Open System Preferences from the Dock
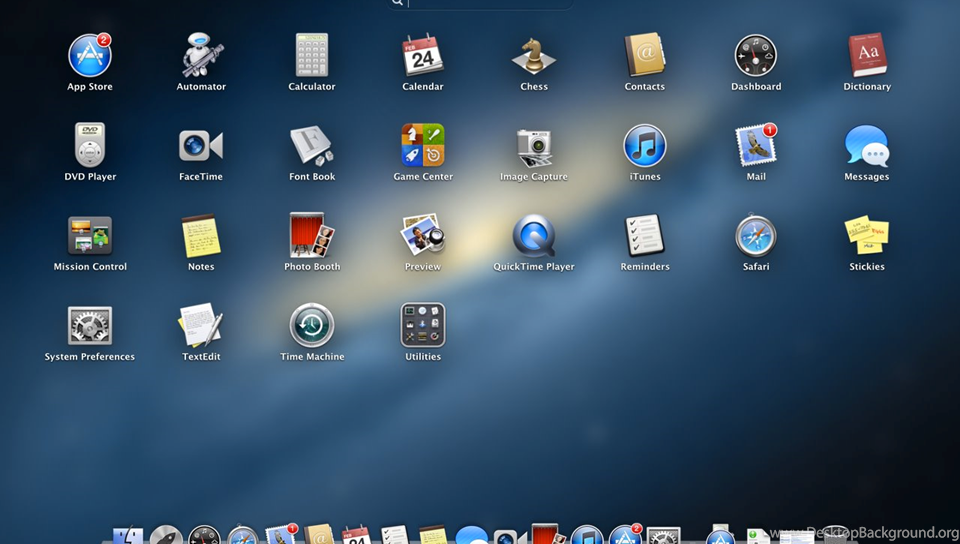This screenshot has height=544, width=960. tap(664, 536)
